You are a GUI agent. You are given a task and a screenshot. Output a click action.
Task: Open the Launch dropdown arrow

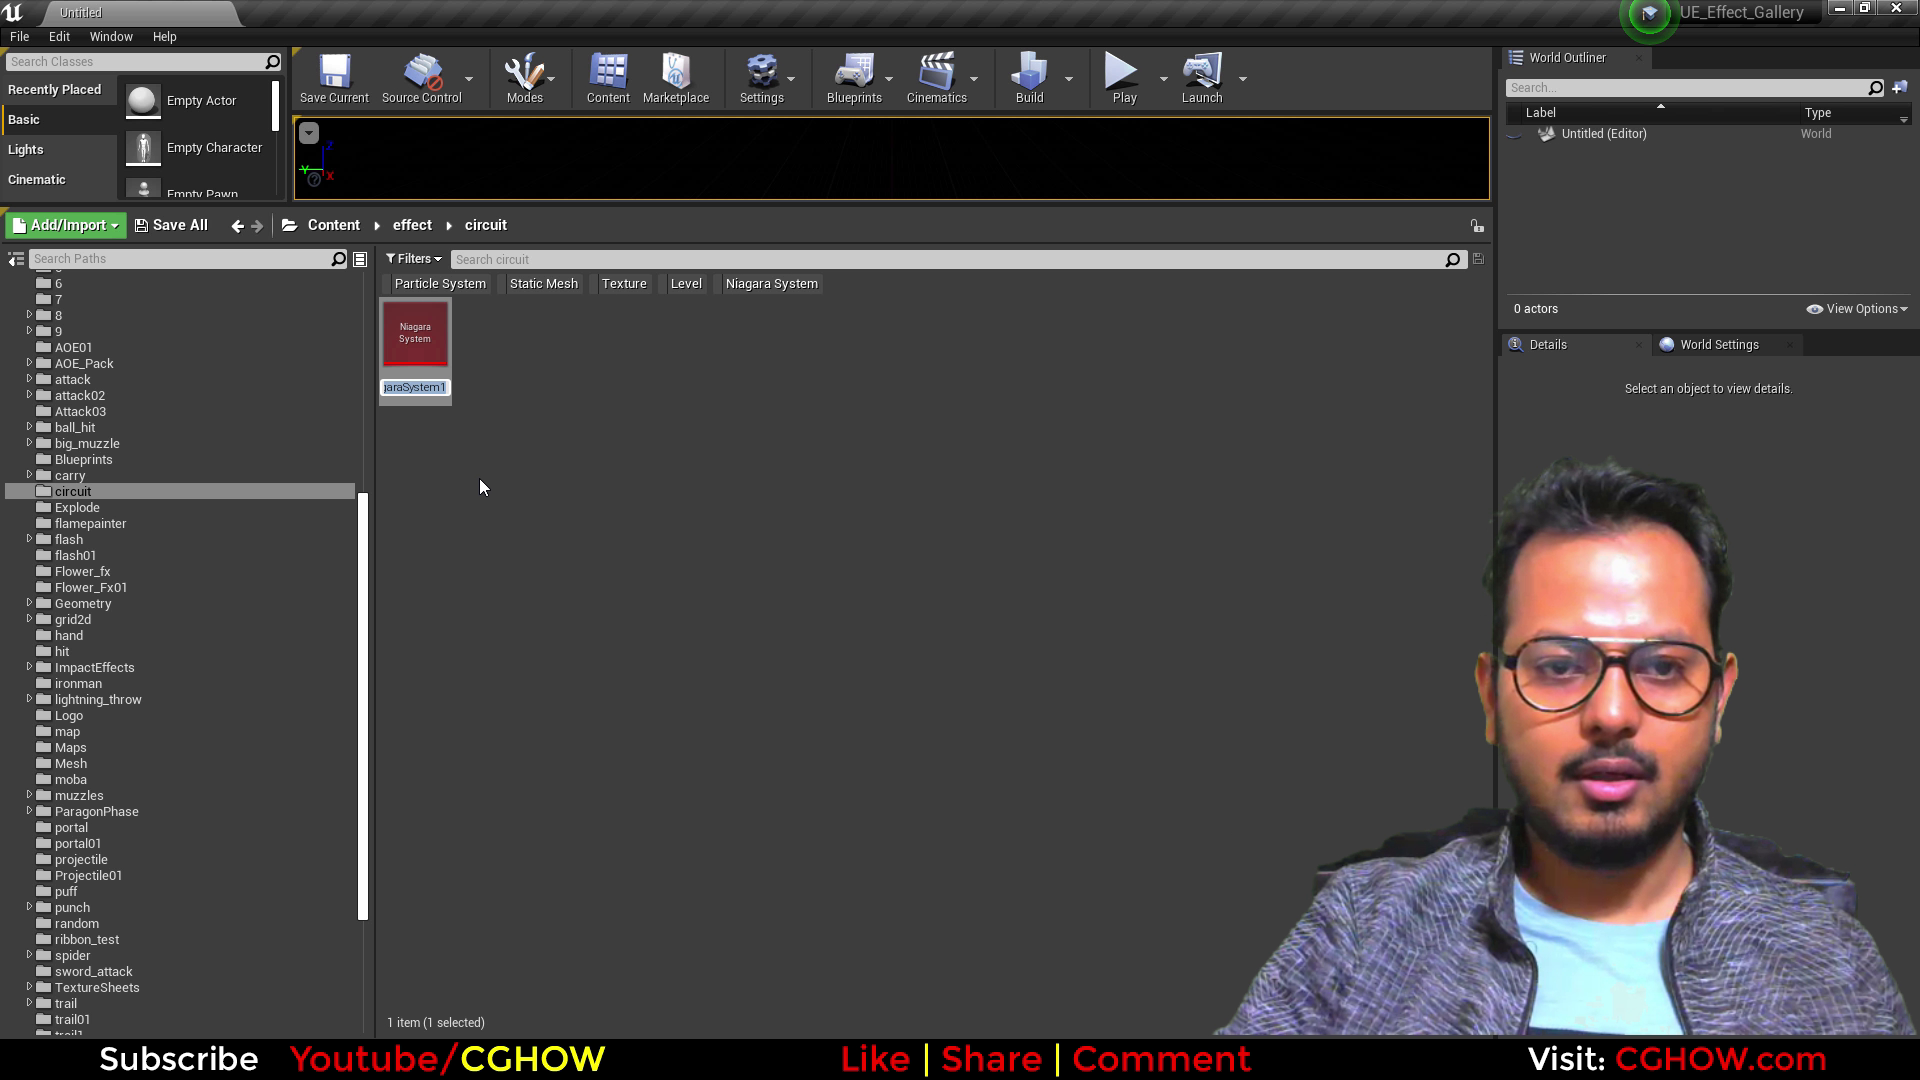tap(1243, 79)
